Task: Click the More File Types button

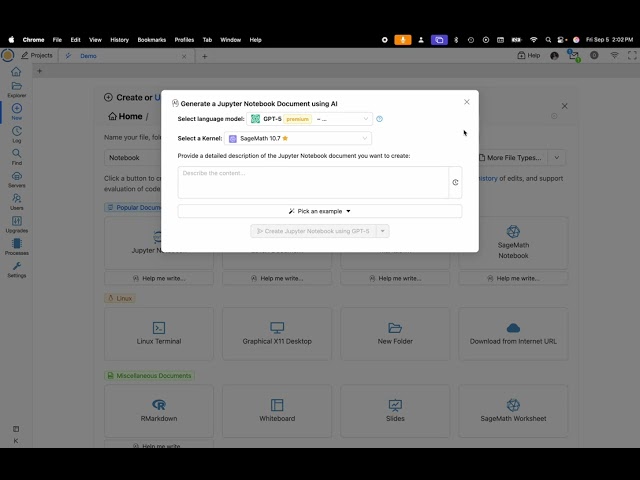Action: pos(513,158)
